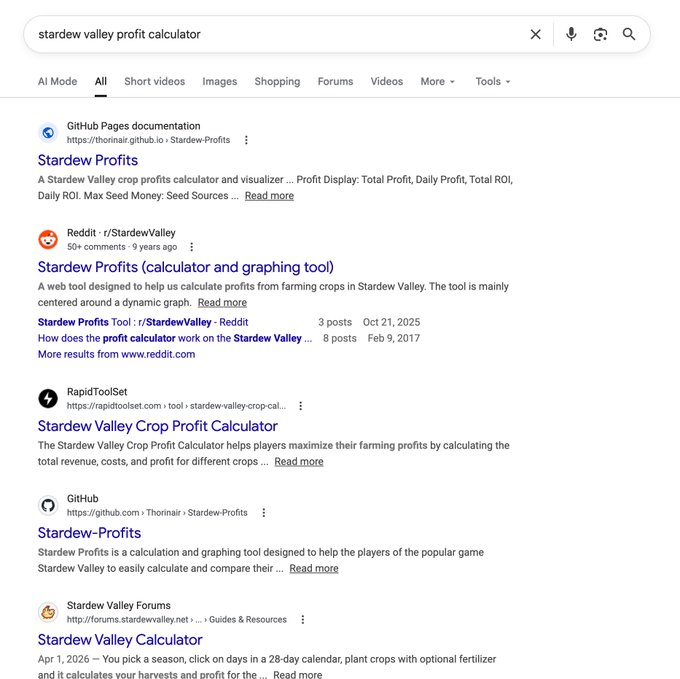Switch to the Short videos tab

tap(154, 82)
